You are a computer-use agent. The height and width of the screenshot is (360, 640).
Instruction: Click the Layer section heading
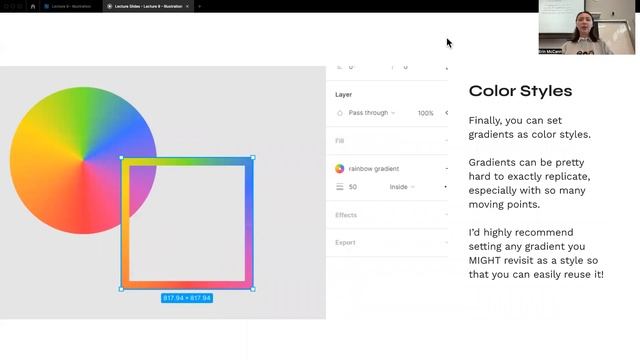[x=344, y=94]
